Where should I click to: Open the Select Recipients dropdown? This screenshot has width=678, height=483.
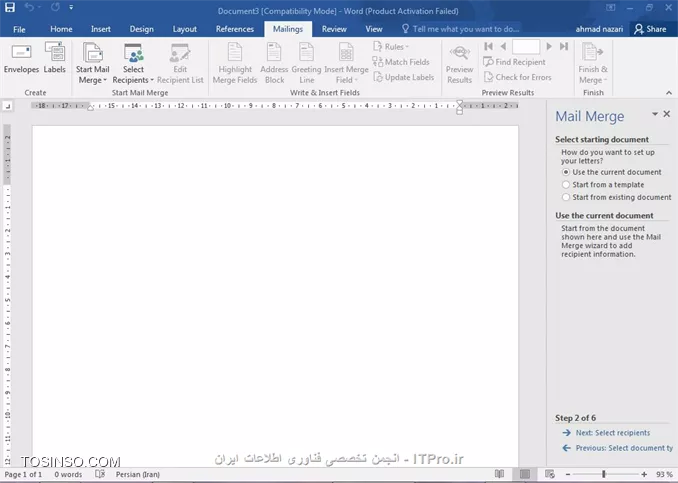tap(133, 63)
